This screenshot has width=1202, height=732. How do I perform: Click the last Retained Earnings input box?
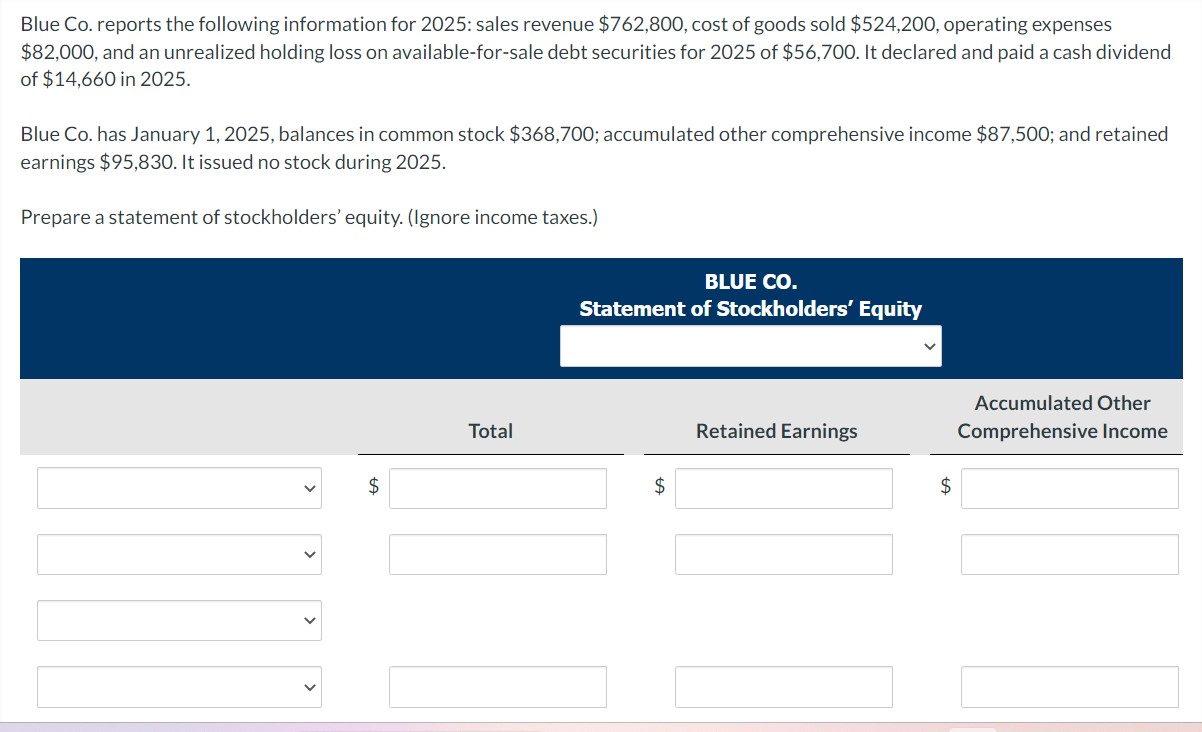[x=783, y=687]
